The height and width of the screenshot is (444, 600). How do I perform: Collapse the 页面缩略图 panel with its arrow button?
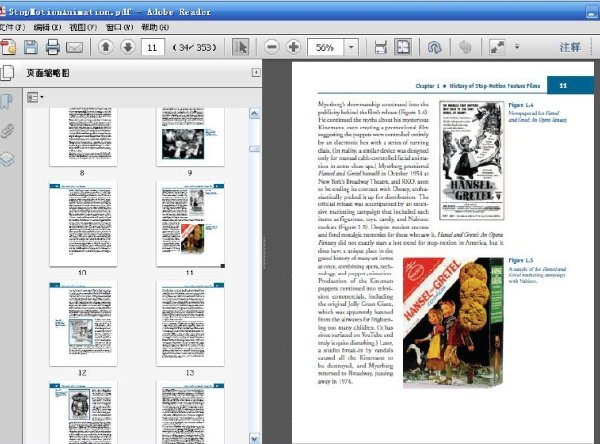point(256,72)
